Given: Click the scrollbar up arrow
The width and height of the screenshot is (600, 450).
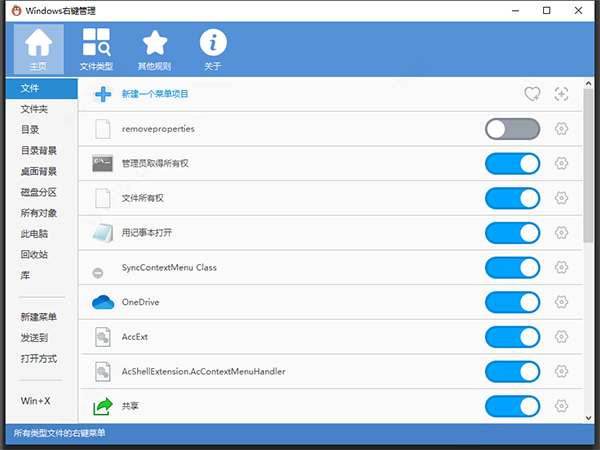Looking at the screenshot, I should point(589,83).
